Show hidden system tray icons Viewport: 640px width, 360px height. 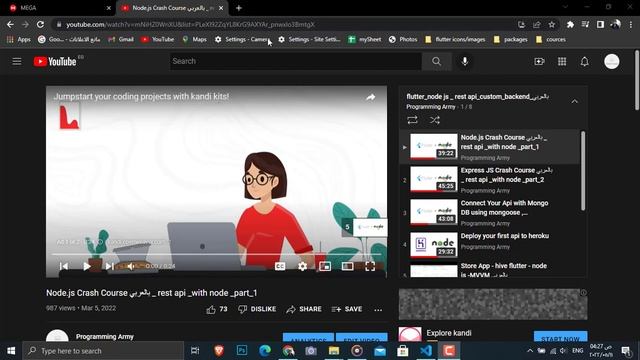[530, 351]
